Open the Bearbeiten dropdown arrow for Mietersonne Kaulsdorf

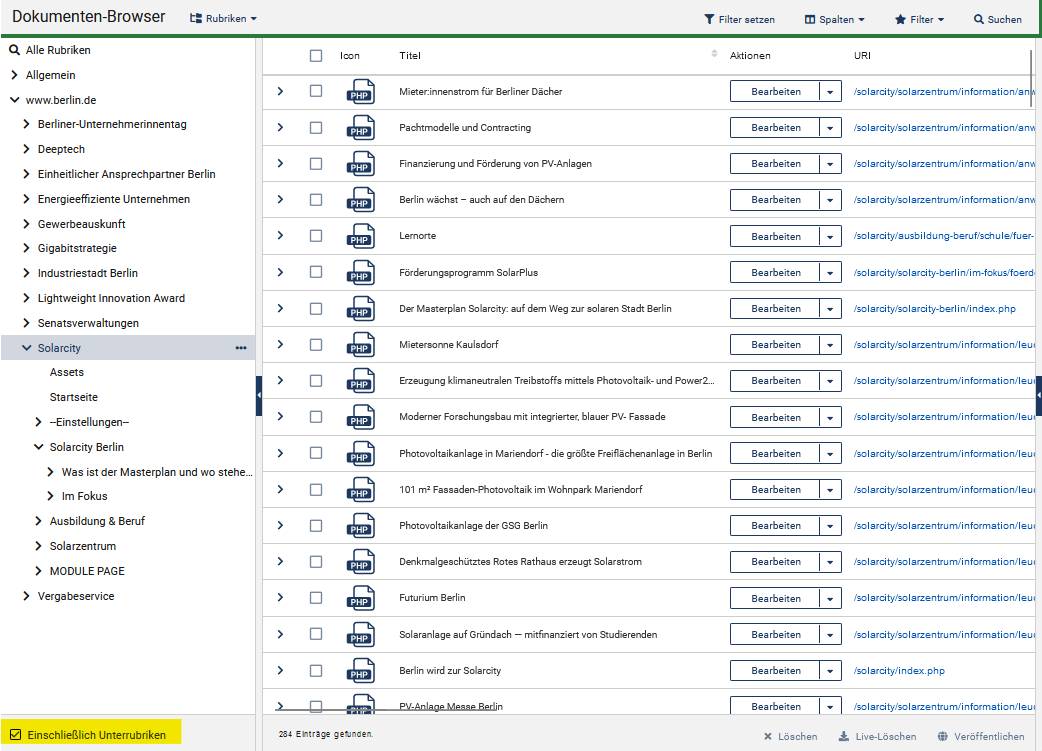(830, 345)
